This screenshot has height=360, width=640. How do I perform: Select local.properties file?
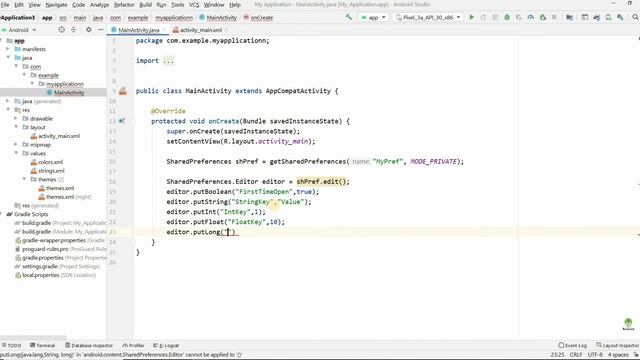pos(56,275)
